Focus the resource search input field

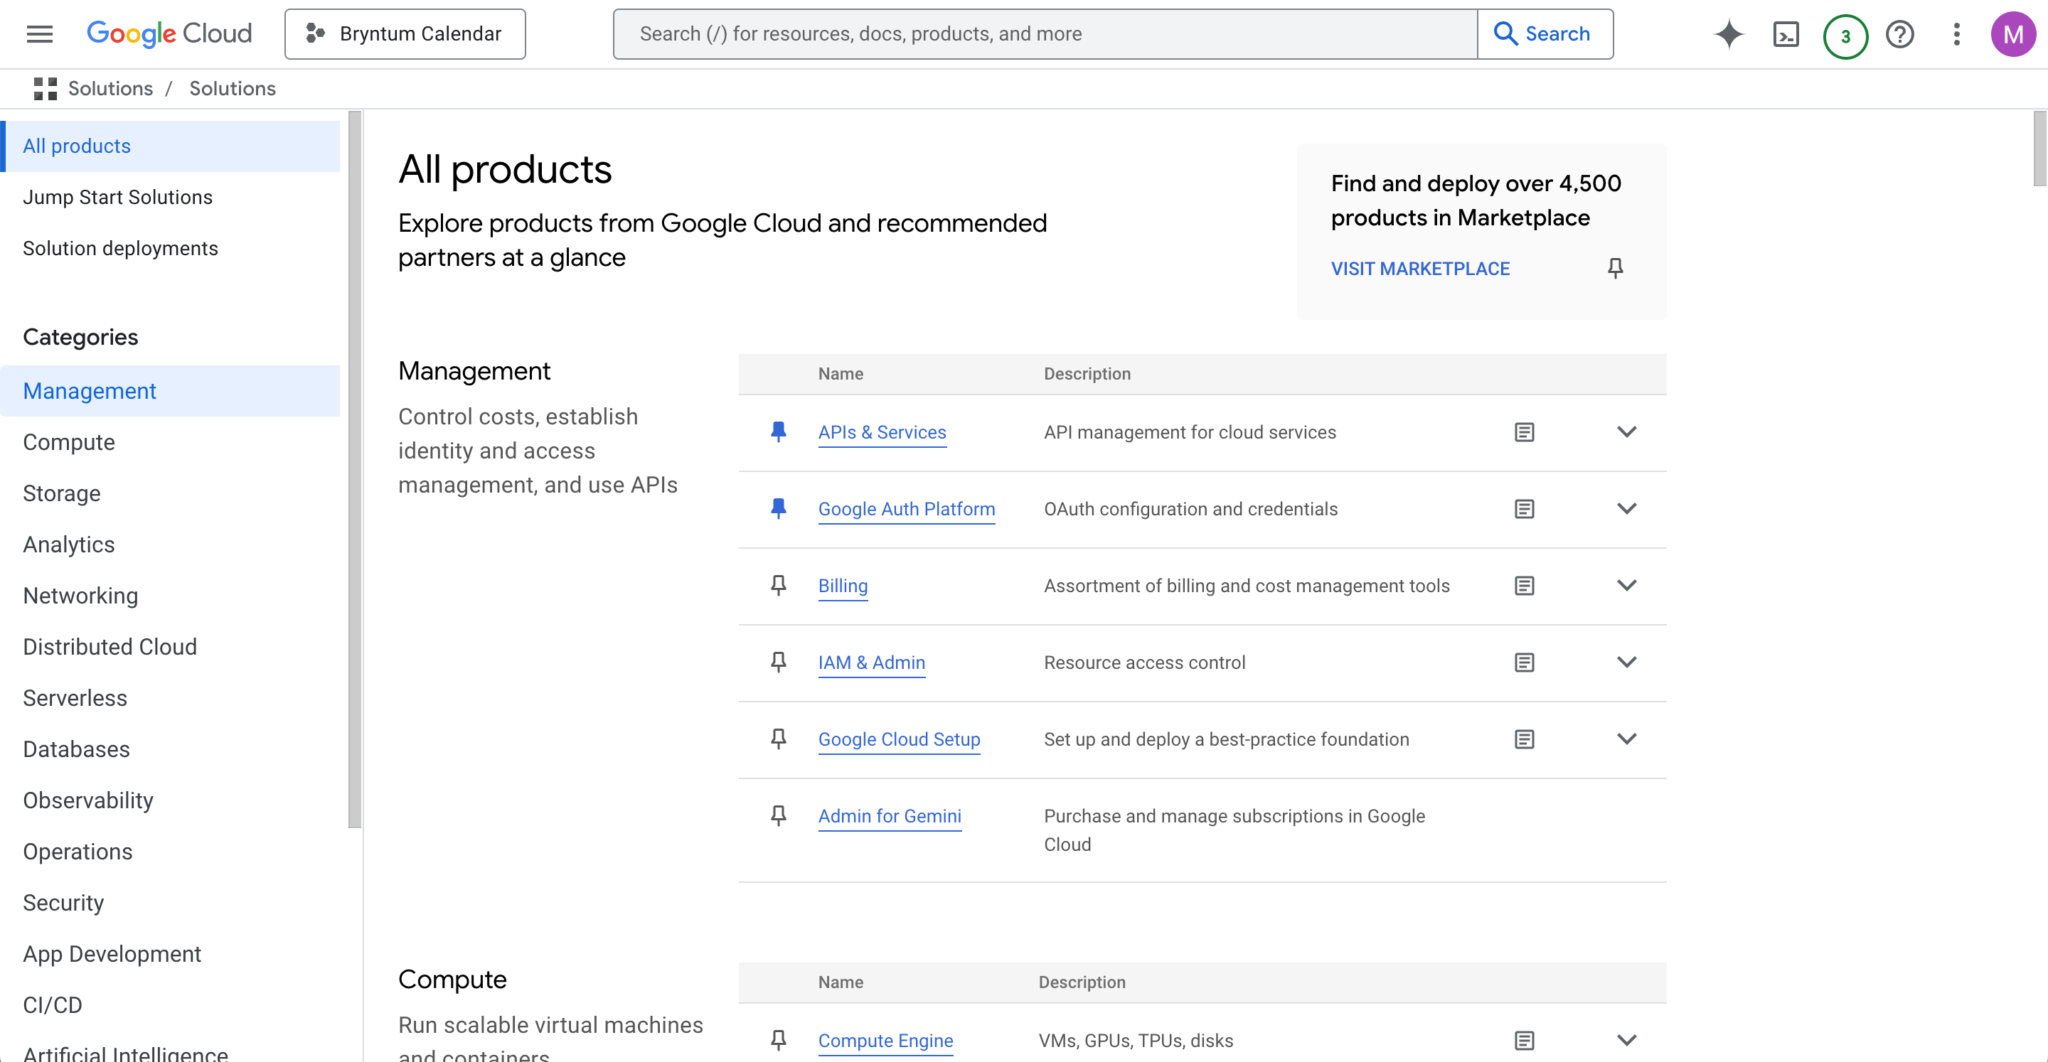tap(1045, 34)
